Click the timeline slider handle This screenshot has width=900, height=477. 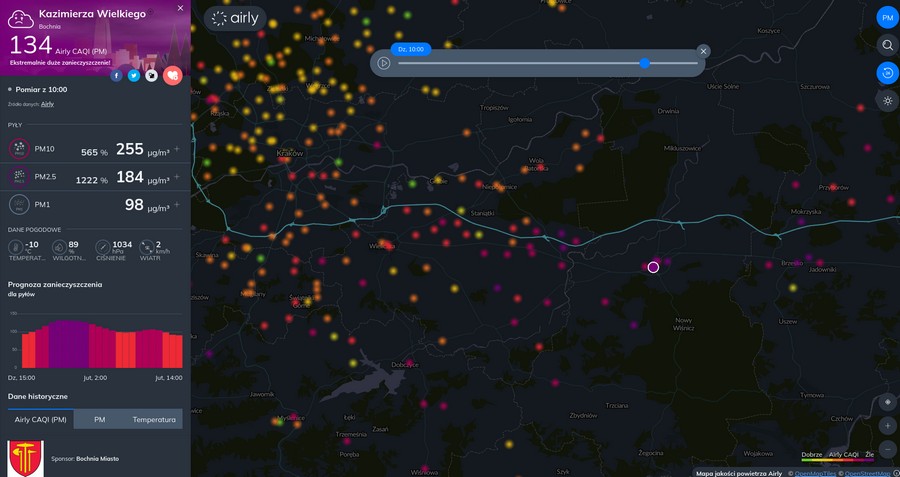point(645,63)
